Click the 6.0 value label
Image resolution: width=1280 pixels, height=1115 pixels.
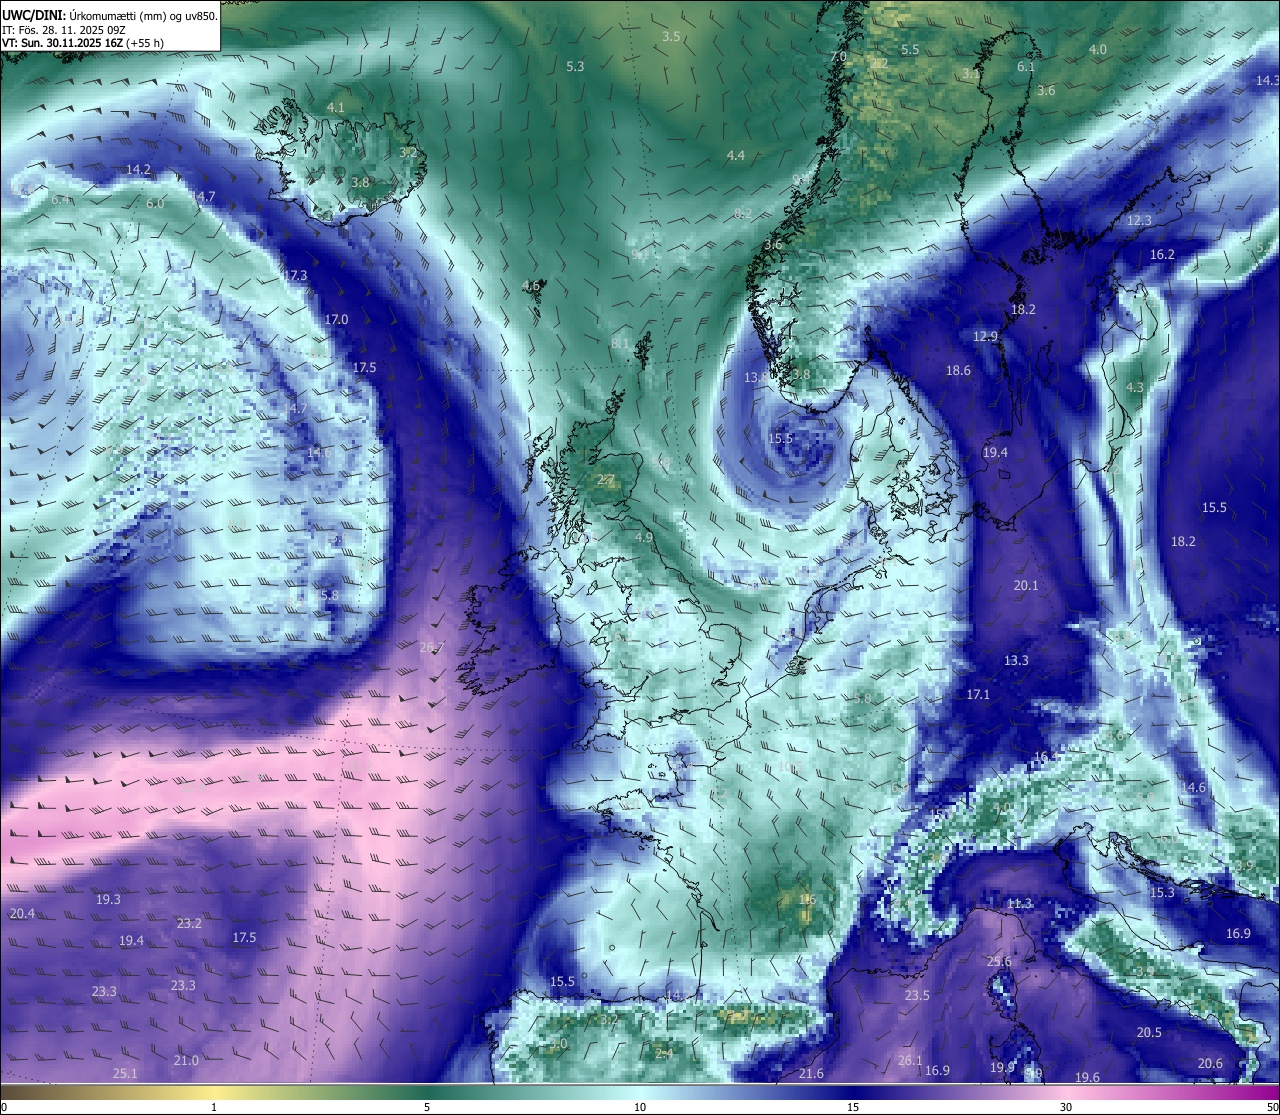click(x=155, y=204)
